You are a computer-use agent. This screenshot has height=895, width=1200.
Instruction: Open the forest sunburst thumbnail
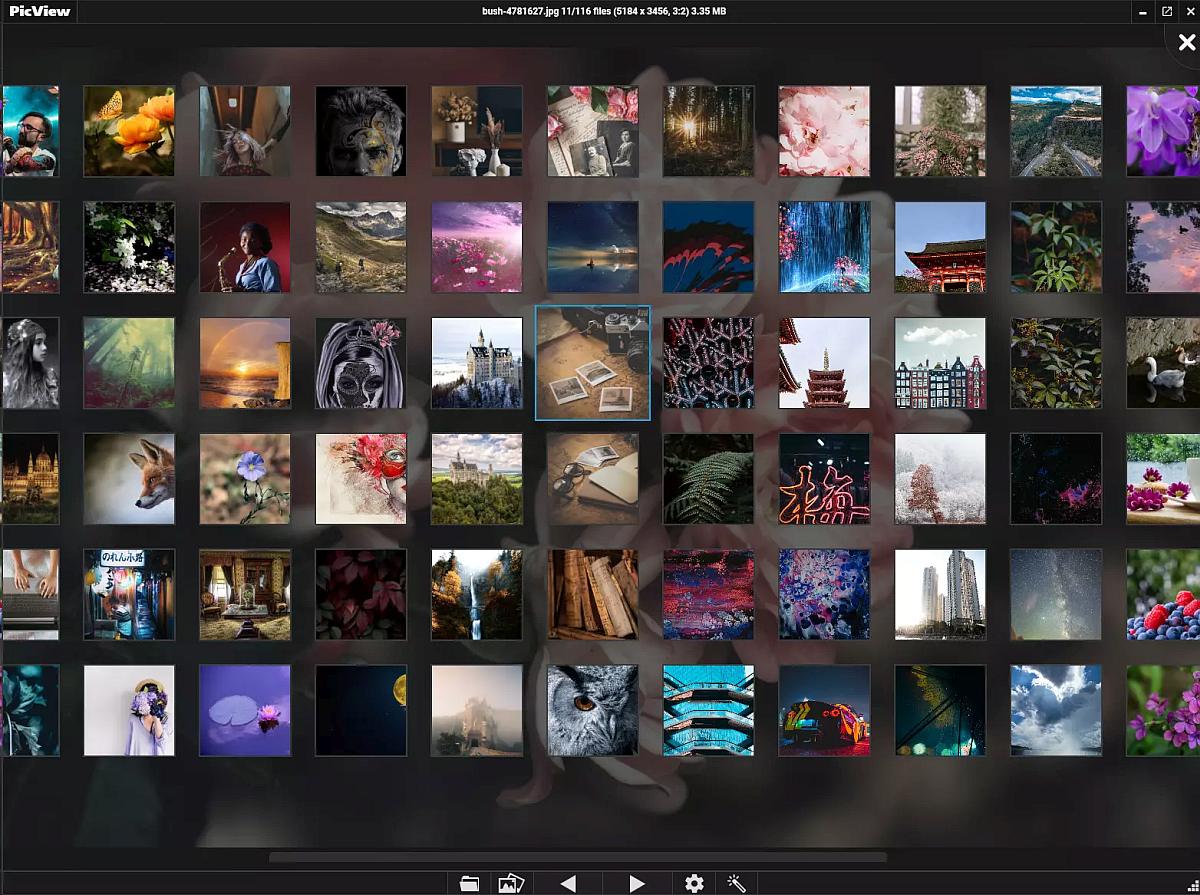(x=709, y=131)
